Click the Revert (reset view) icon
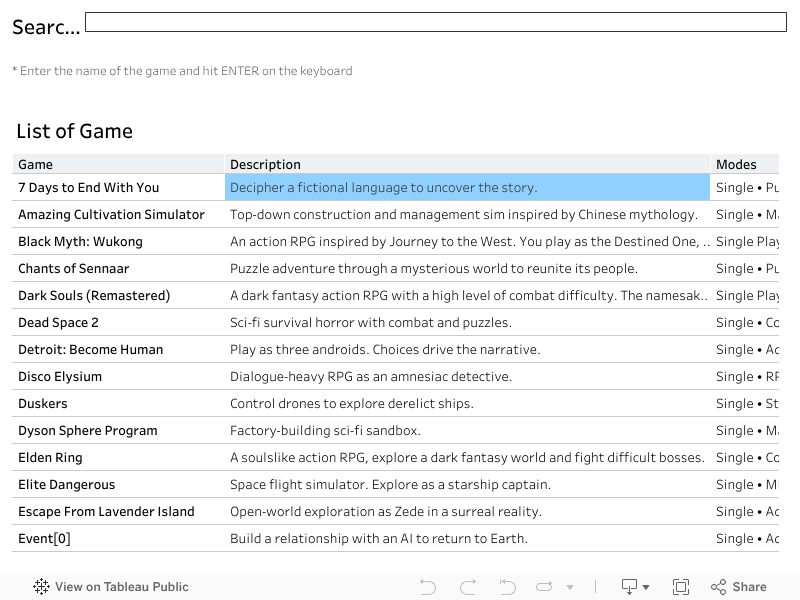The height and width of the screenshot is (600, 800). 507,587
